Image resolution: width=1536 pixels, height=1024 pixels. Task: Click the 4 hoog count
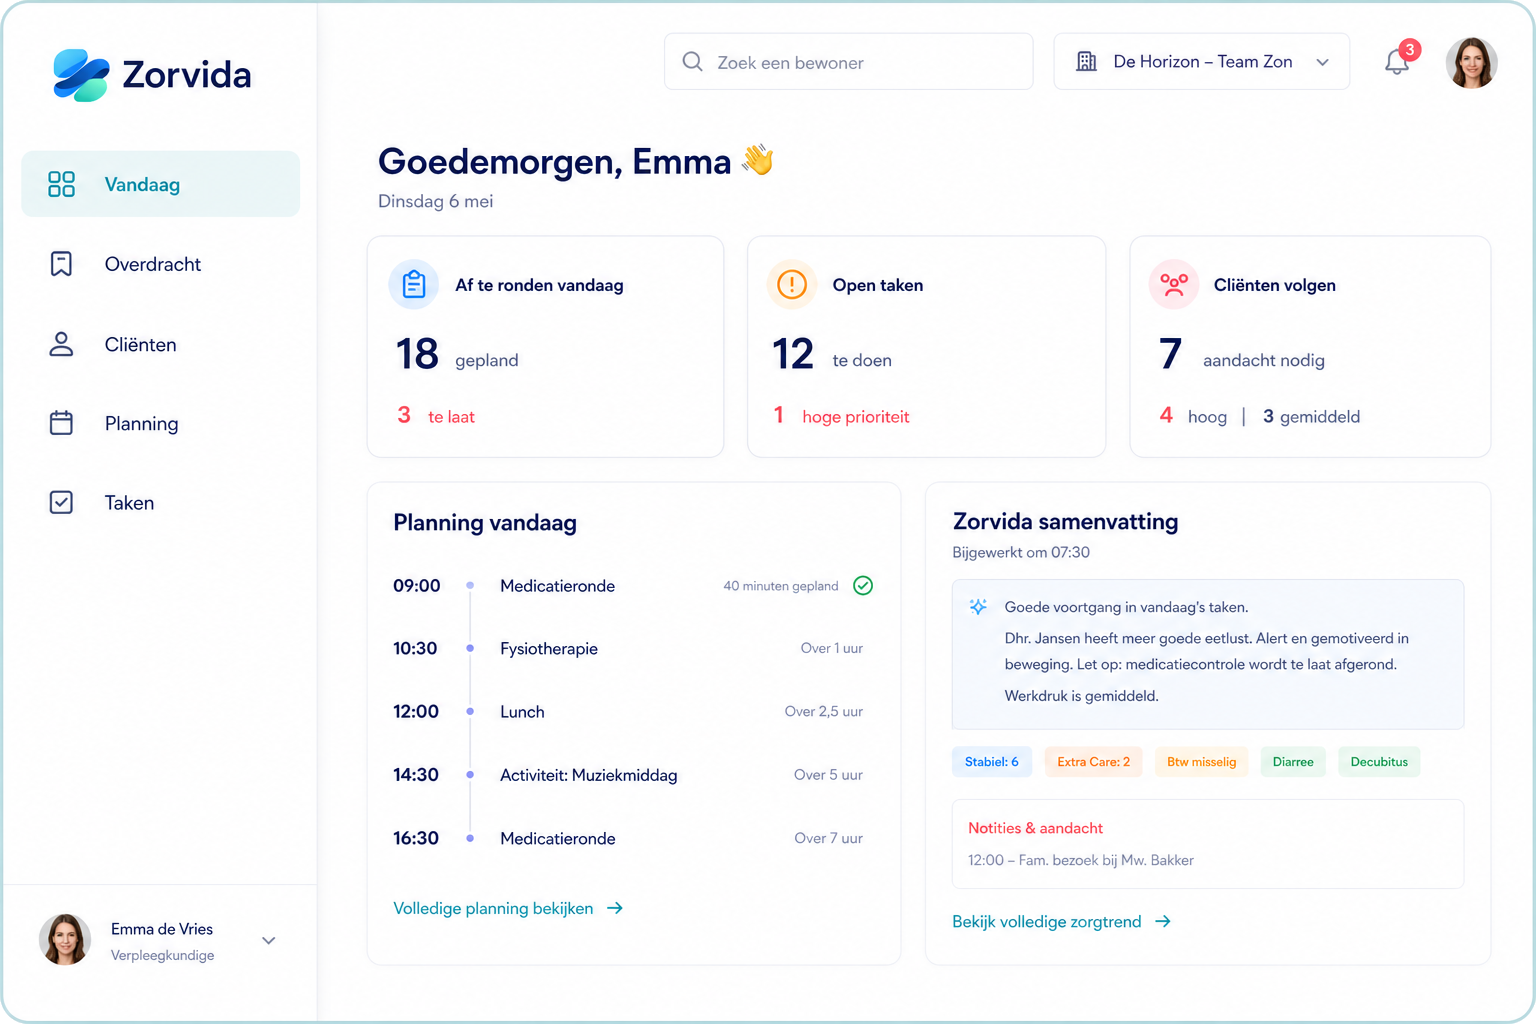coord(1193,416)
